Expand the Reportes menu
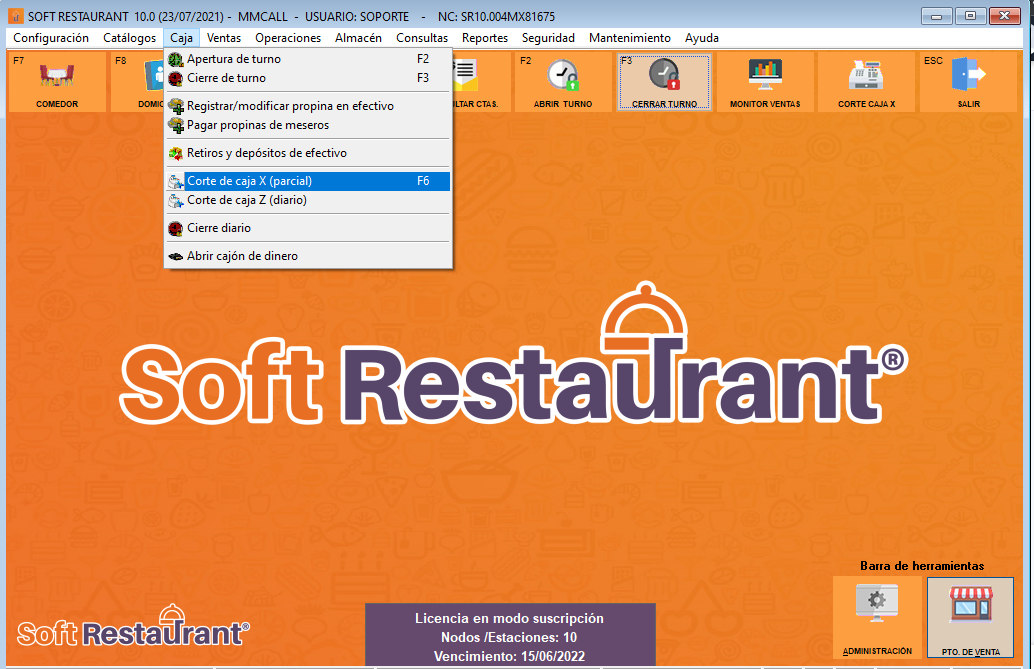This screenshot has height=669, width=1034. pos(485,38)
